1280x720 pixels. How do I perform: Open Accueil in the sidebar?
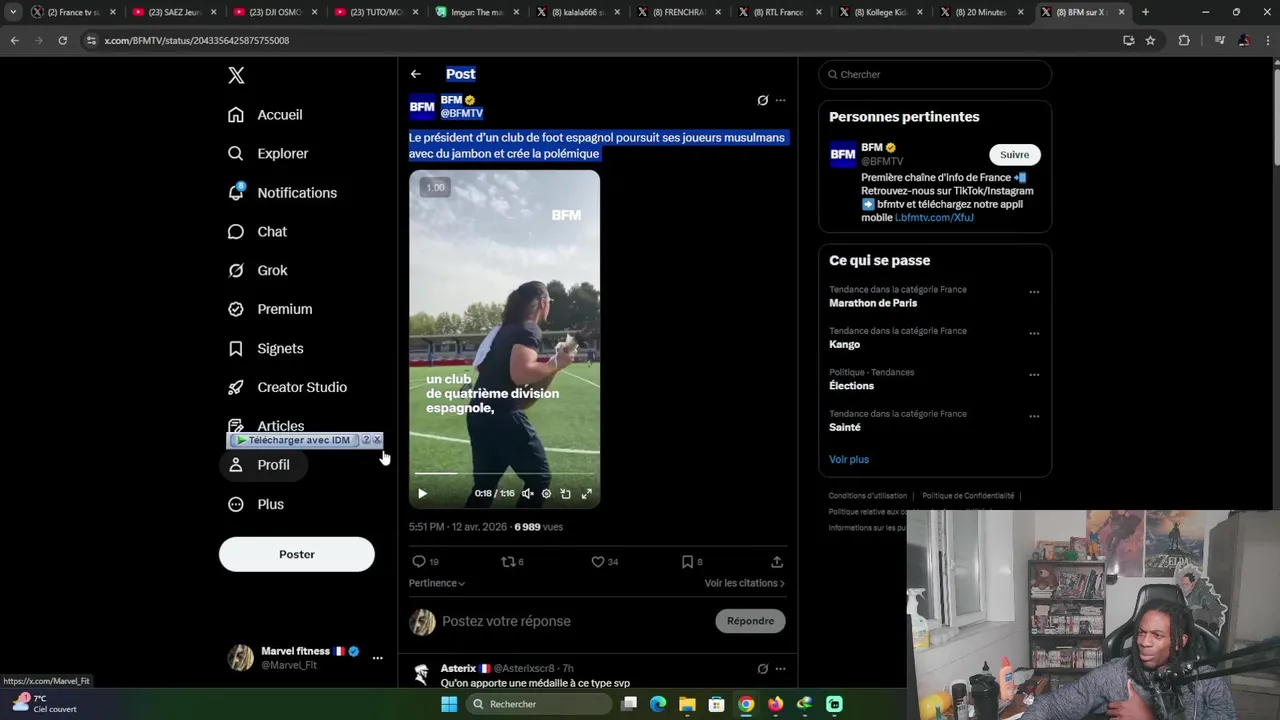click(x=265, y=115)
